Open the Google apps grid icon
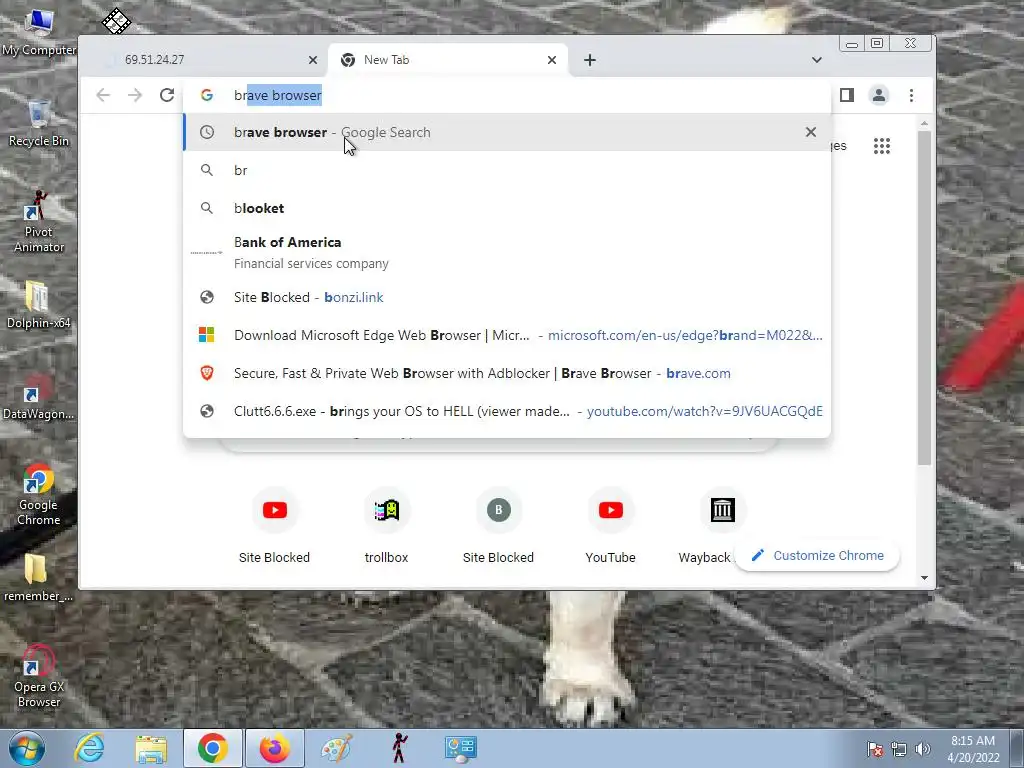1024x768 pixels. click(882, 146)
